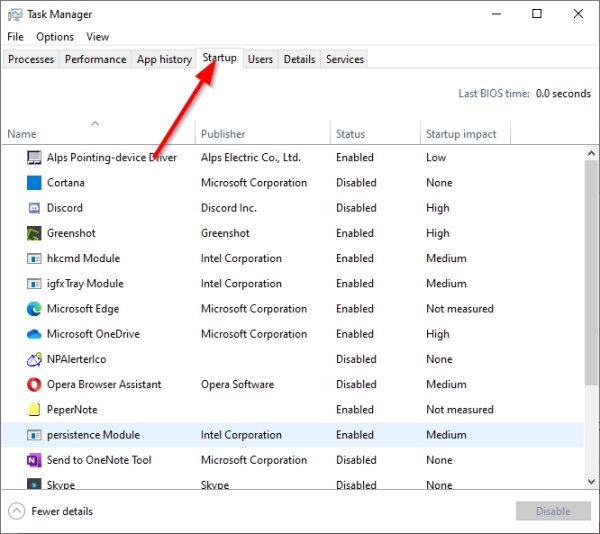Select the hkcmd Module name

point(83,258)
